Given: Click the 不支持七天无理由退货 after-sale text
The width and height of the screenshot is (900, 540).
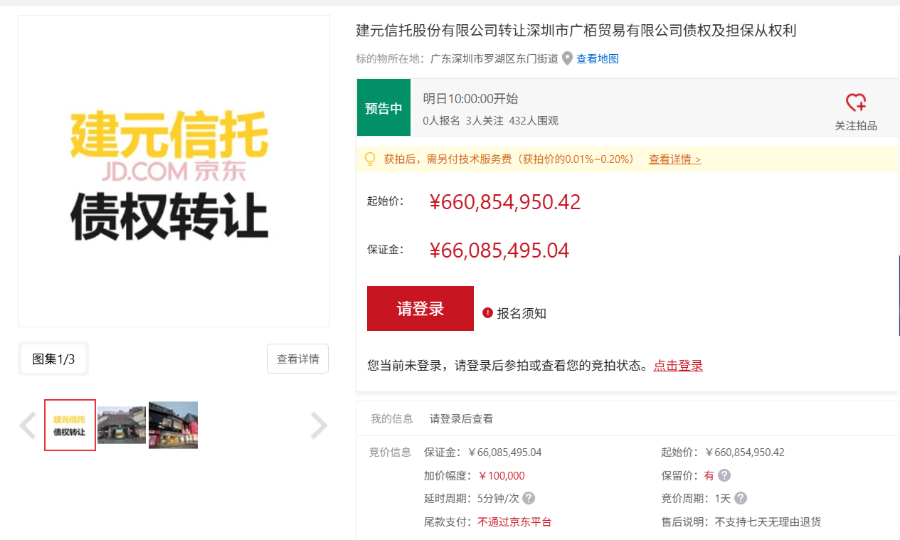Looking at the screenshot, I should 768,522.
